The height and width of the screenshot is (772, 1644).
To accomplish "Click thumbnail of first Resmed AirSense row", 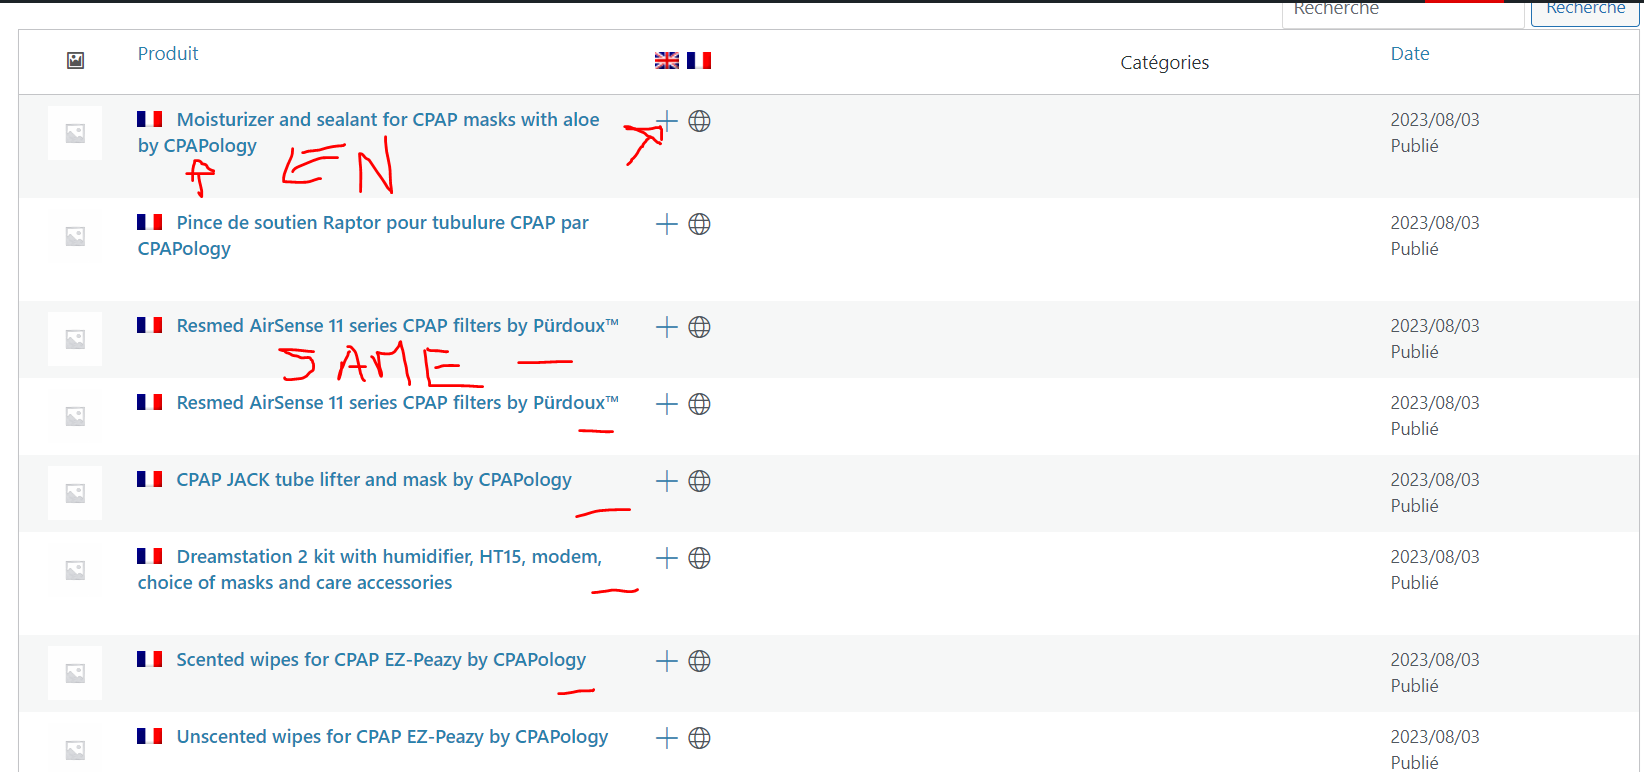I will [75, 339].
